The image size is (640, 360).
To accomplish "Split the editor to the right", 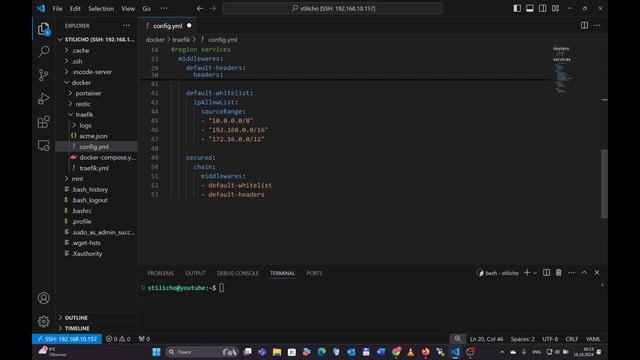I will tap(584, 25).
